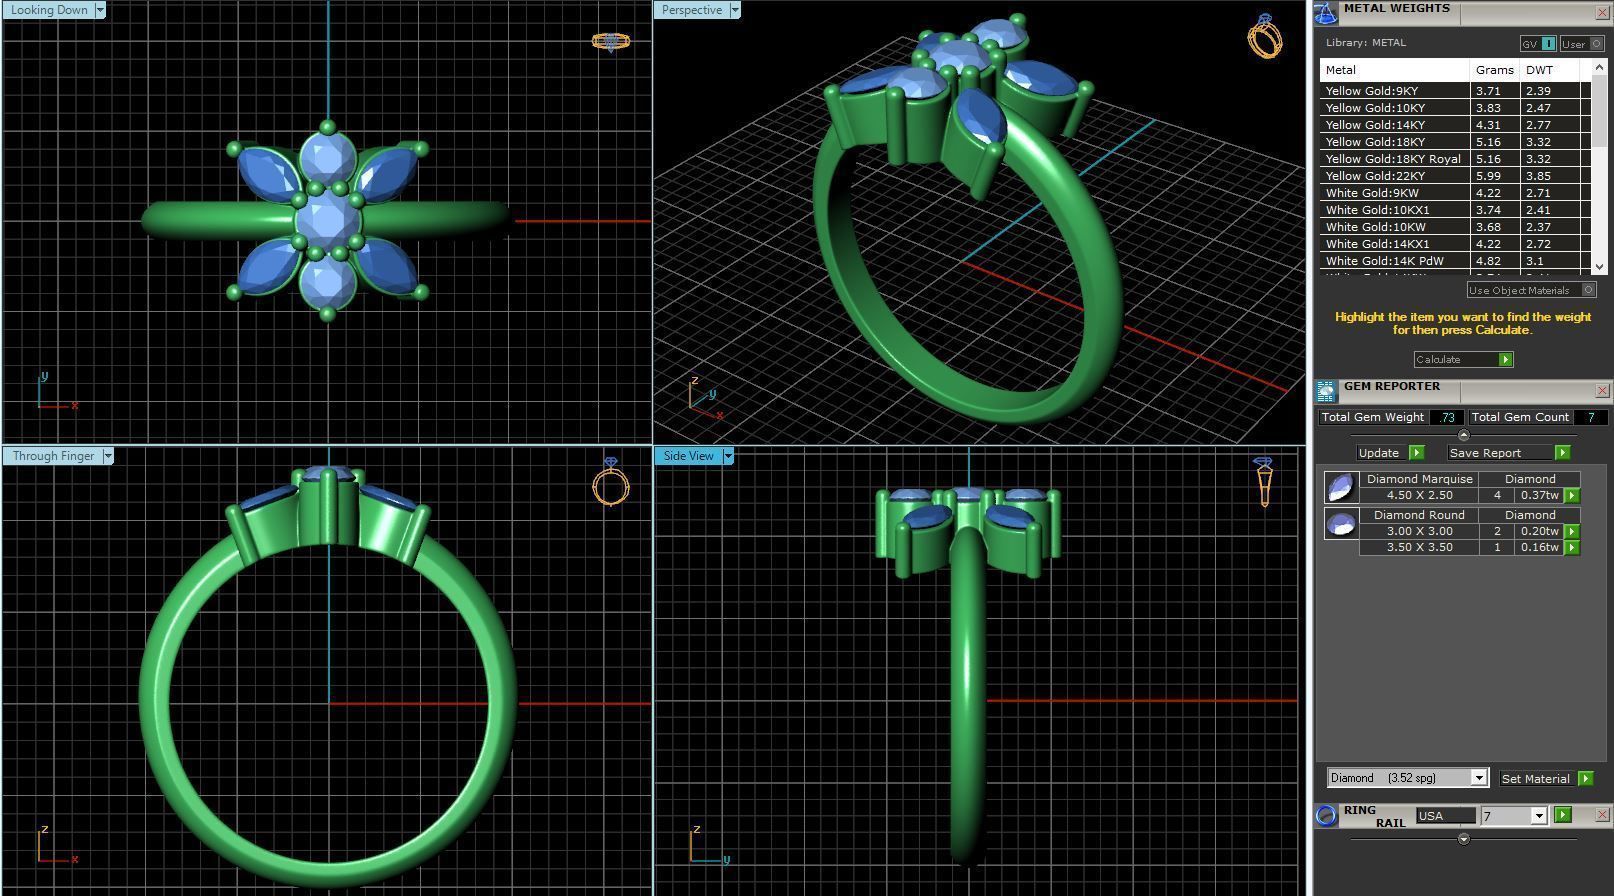Click the 4.50 X 2.50 size cell
1614x896 pixels.
1419,495
